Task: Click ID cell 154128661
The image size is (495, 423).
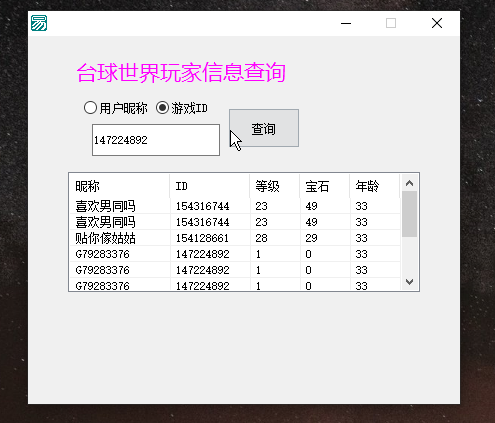Action: tap(202, 238)
